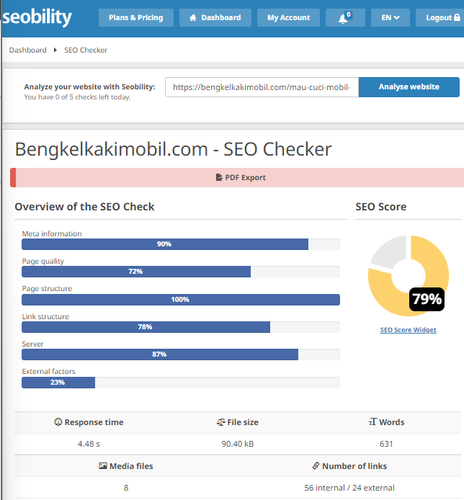Click the Words text icon

click(372, 422)
